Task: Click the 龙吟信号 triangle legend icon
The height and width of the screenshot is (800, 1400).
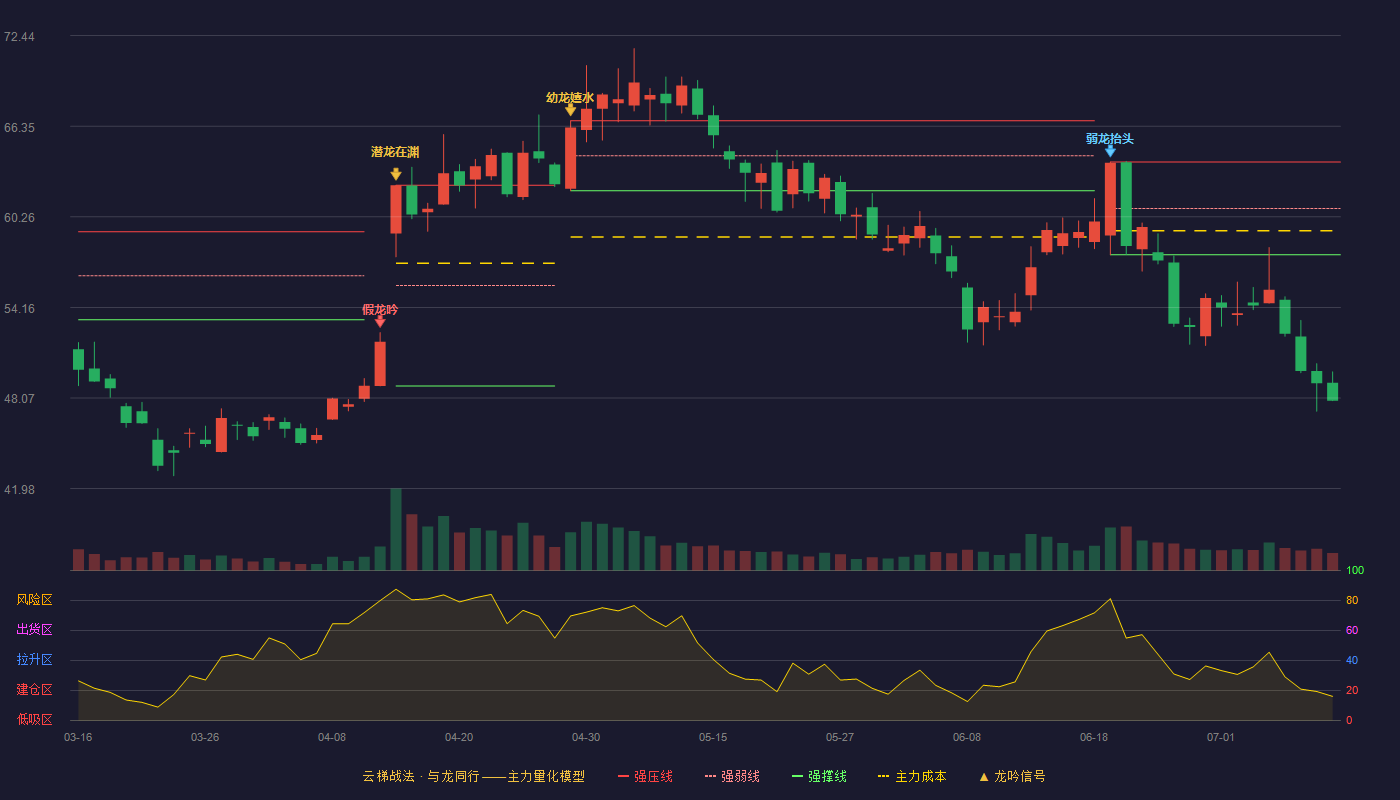Action: (x=984, y=776)
